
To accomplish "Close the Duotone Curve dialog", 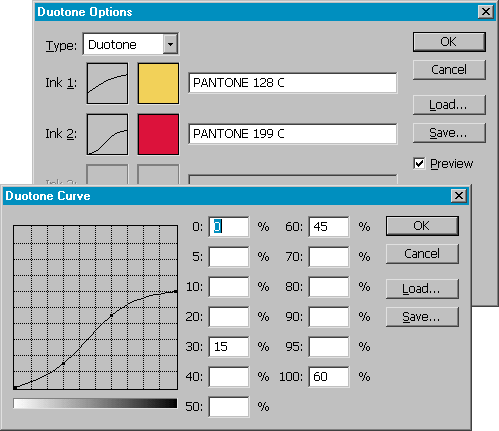I will coord(459,196).
